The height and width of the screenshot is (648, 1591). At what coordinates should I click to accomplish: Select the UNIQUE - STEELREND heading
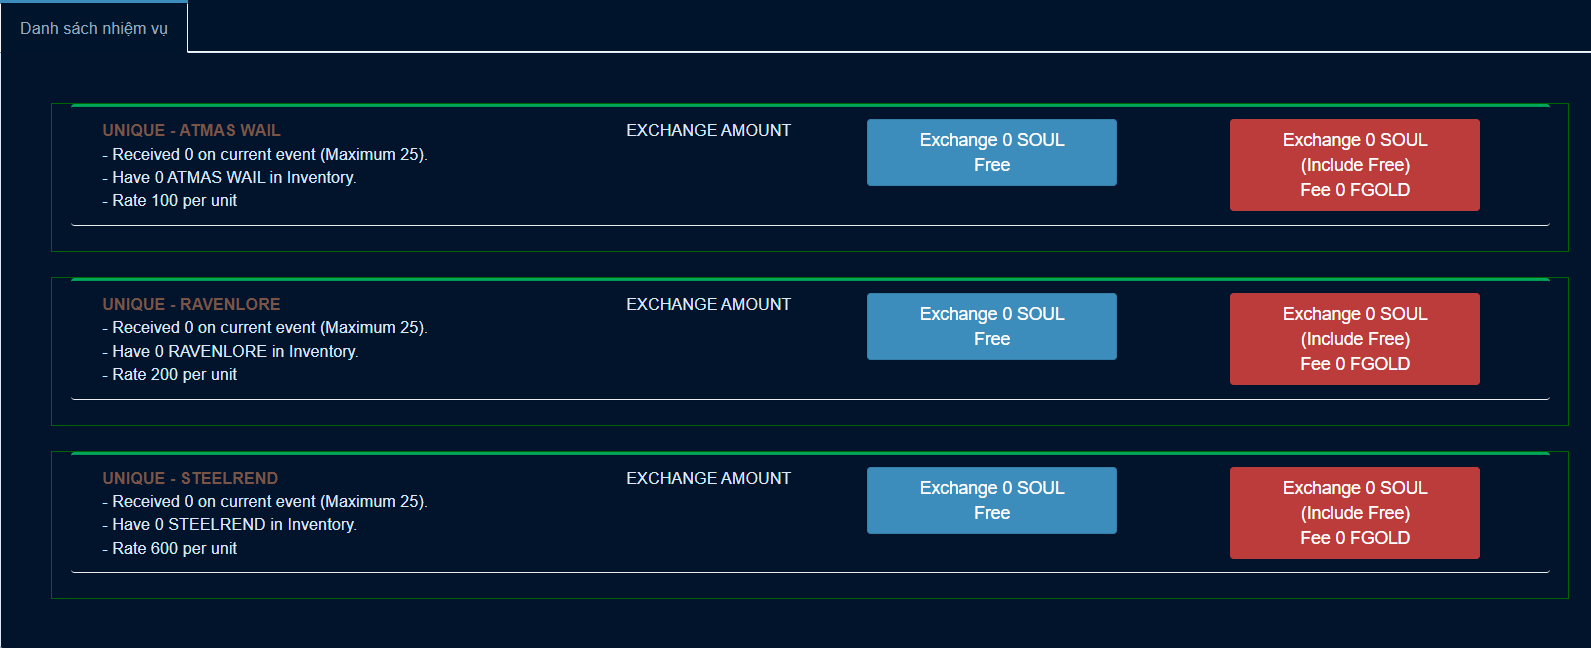(x=190, y=478)
